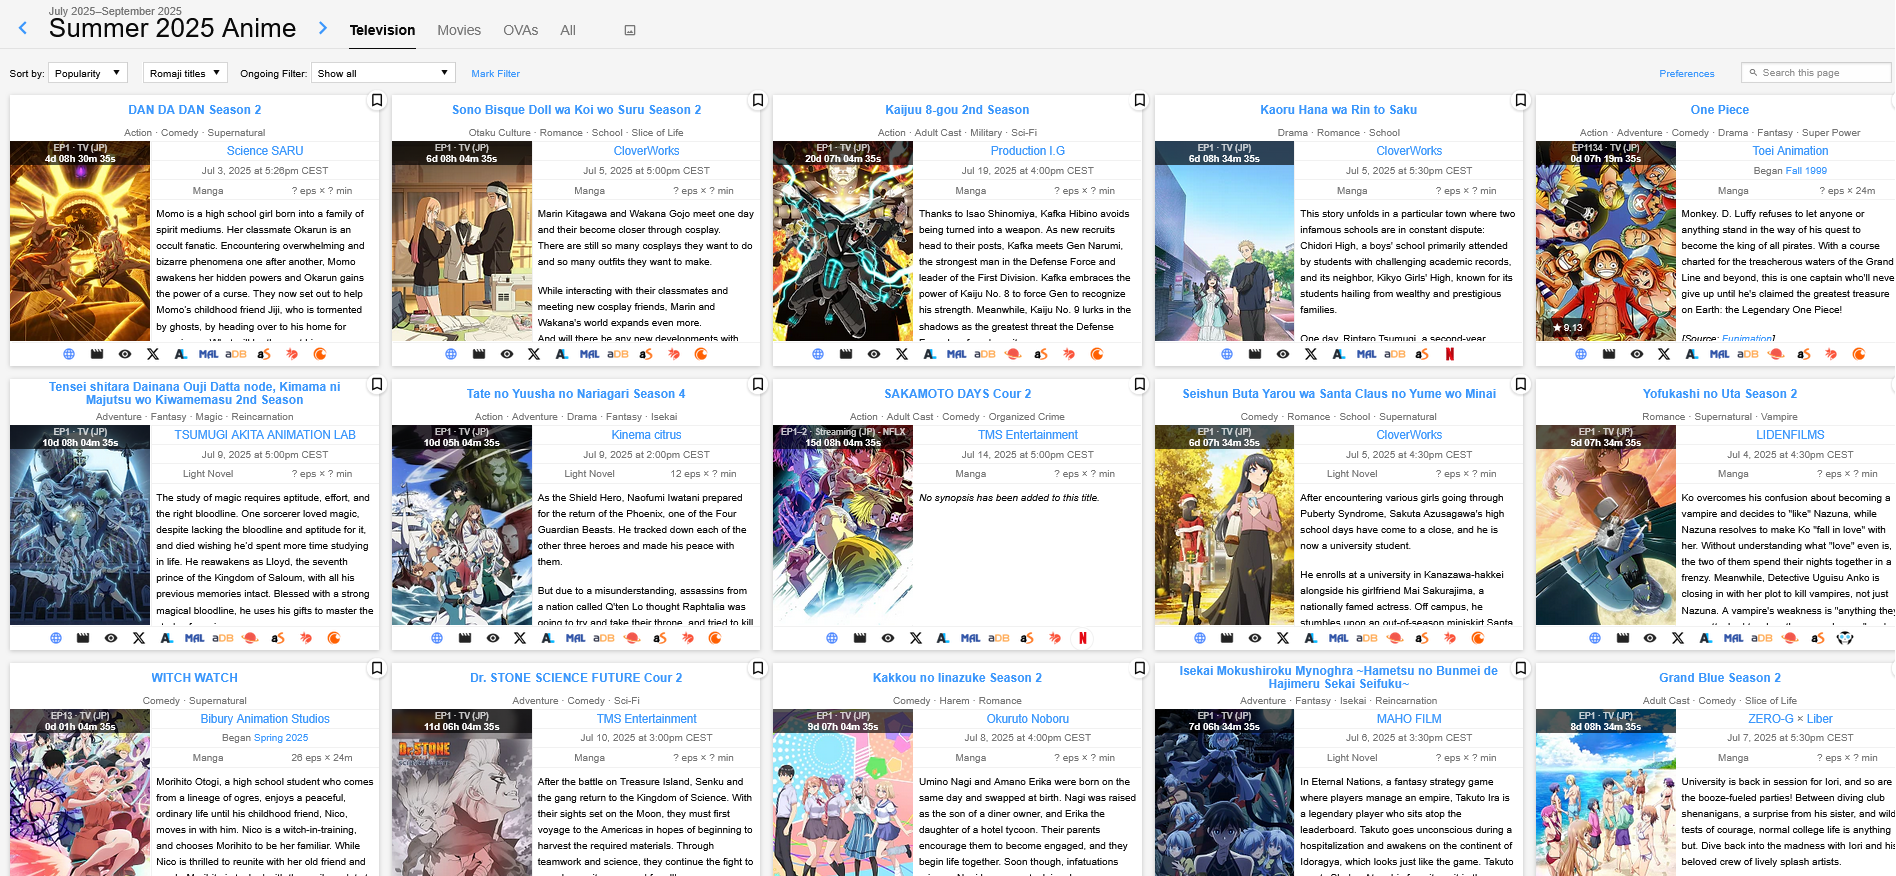This screenshot has height=876, width=1896.
Task: Switch to the Movies tab
Action: (x=459, y=30)
